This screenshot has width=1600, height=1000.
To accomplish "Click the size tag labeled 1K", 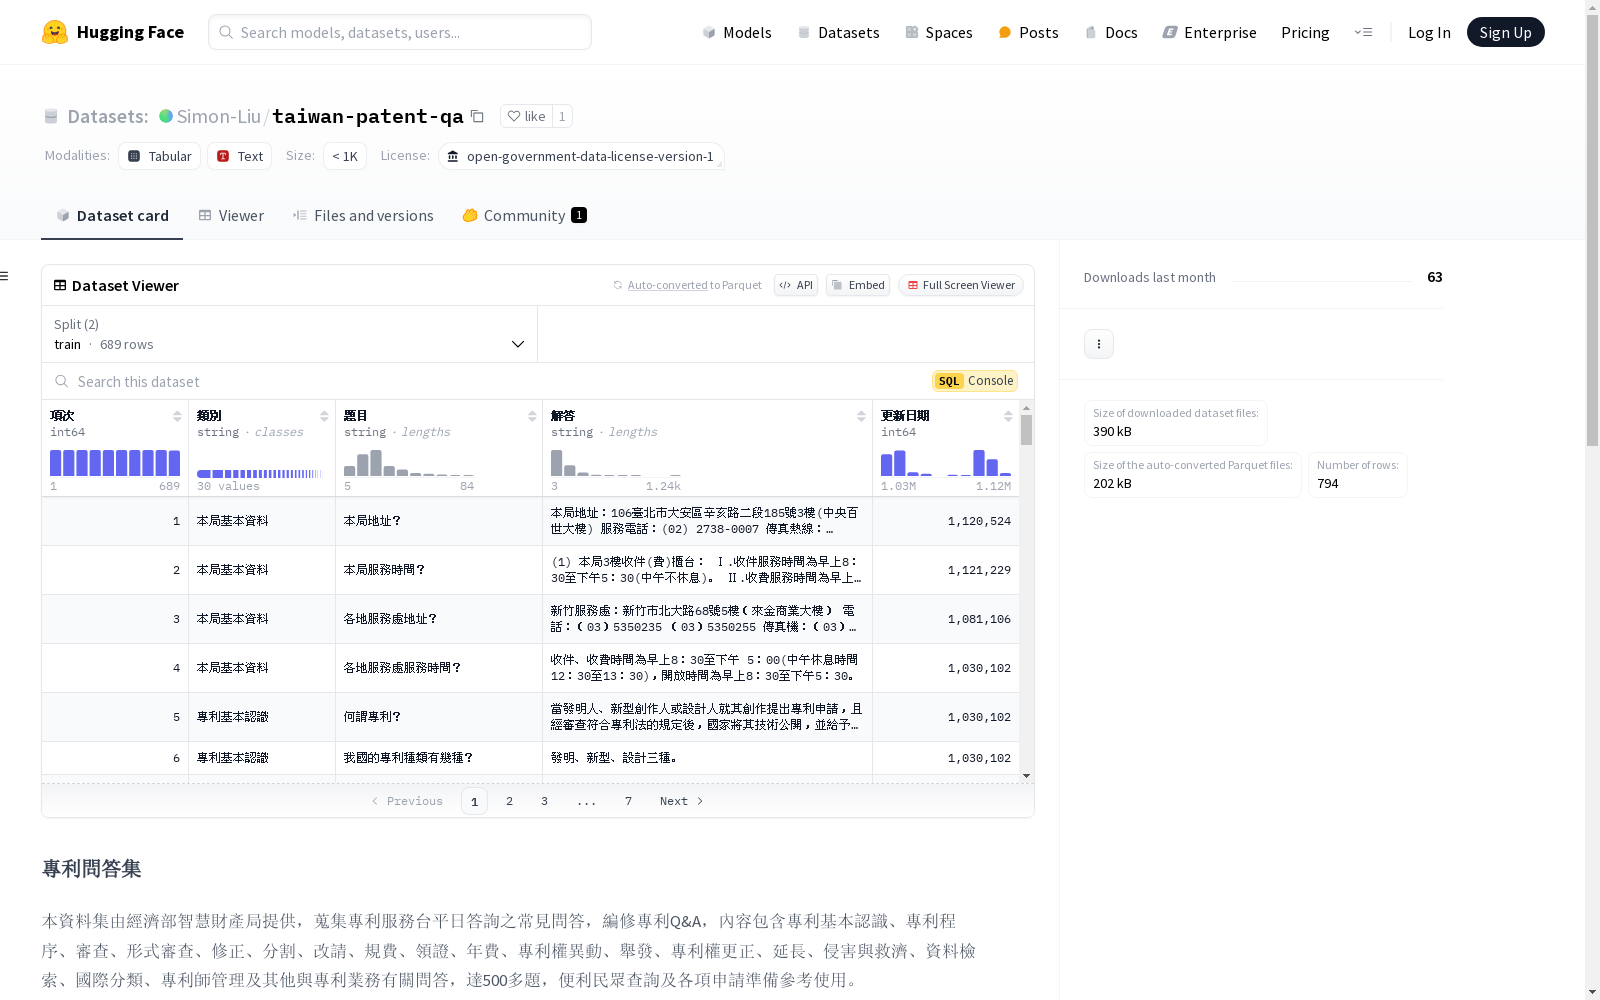I will point(345,156).
